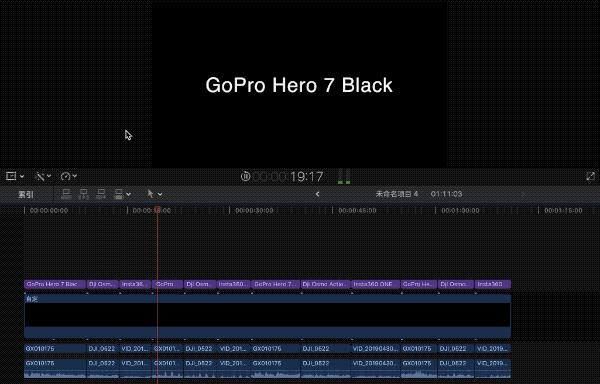
Task: Go back in timeline history with left chevron
Action: click(x=317, y=194)
